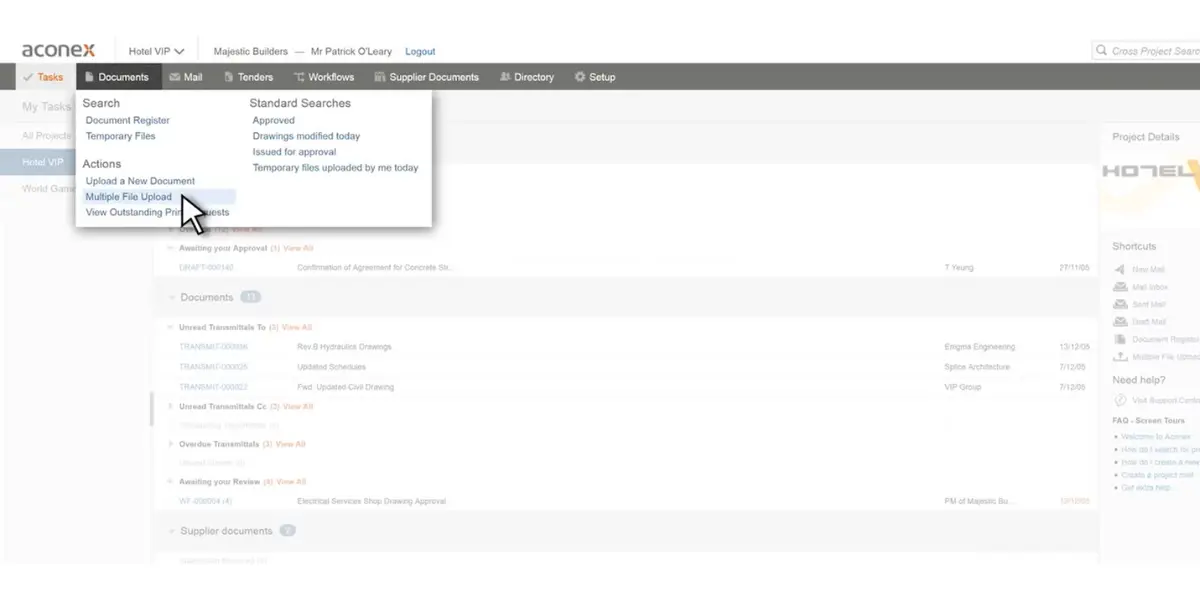Run Temporary files uploaded by me today
Screen dimensions: 1200x600
click(335, 168)
